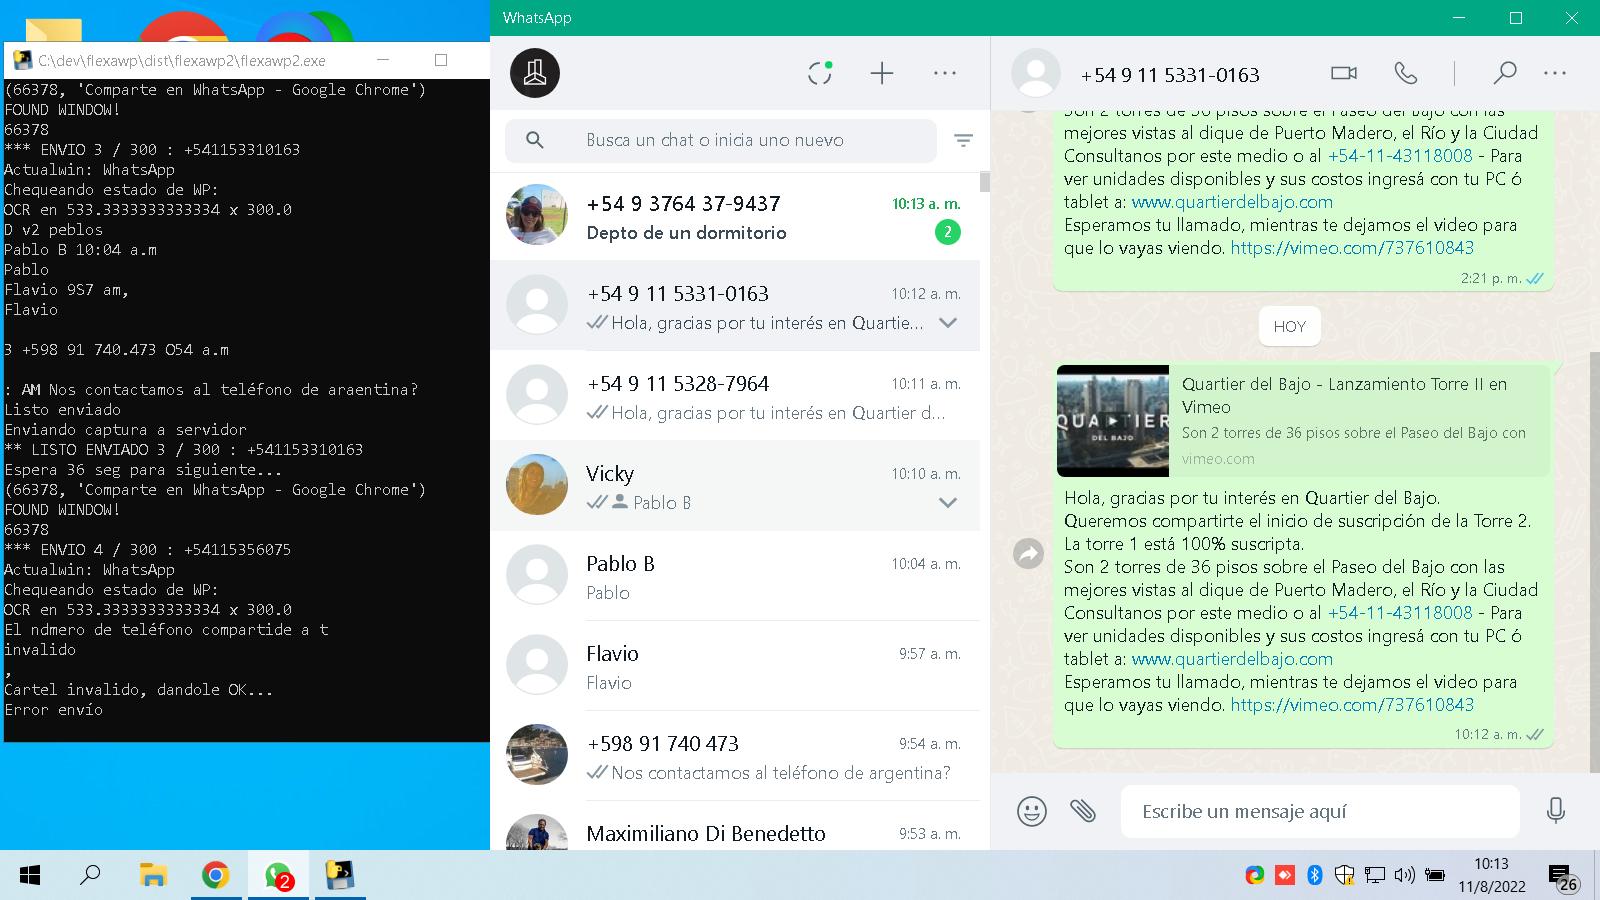Click vimeo.com/737610843 link in today's message

[x=1352, y=705]
